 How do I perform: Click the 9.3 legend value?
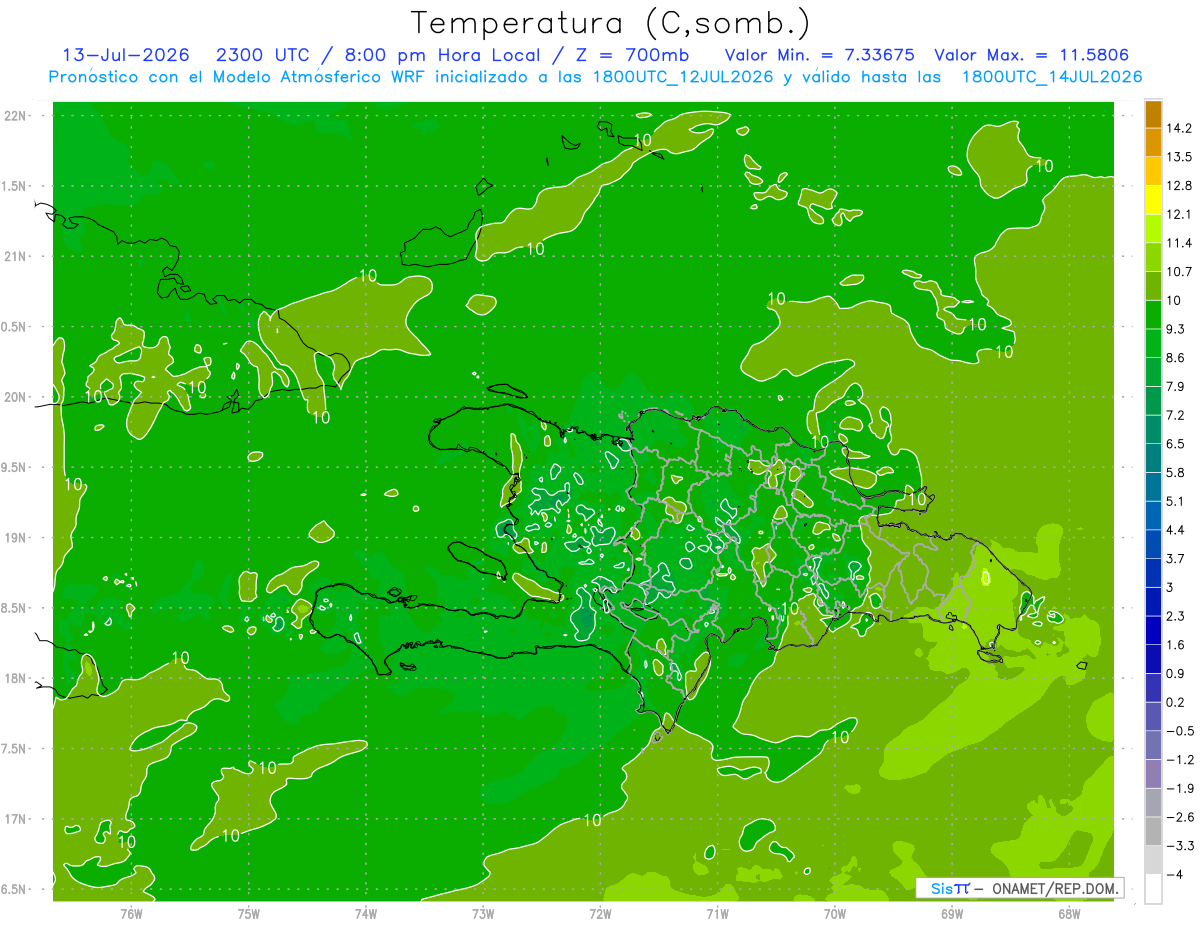(x=1176, y=329)
